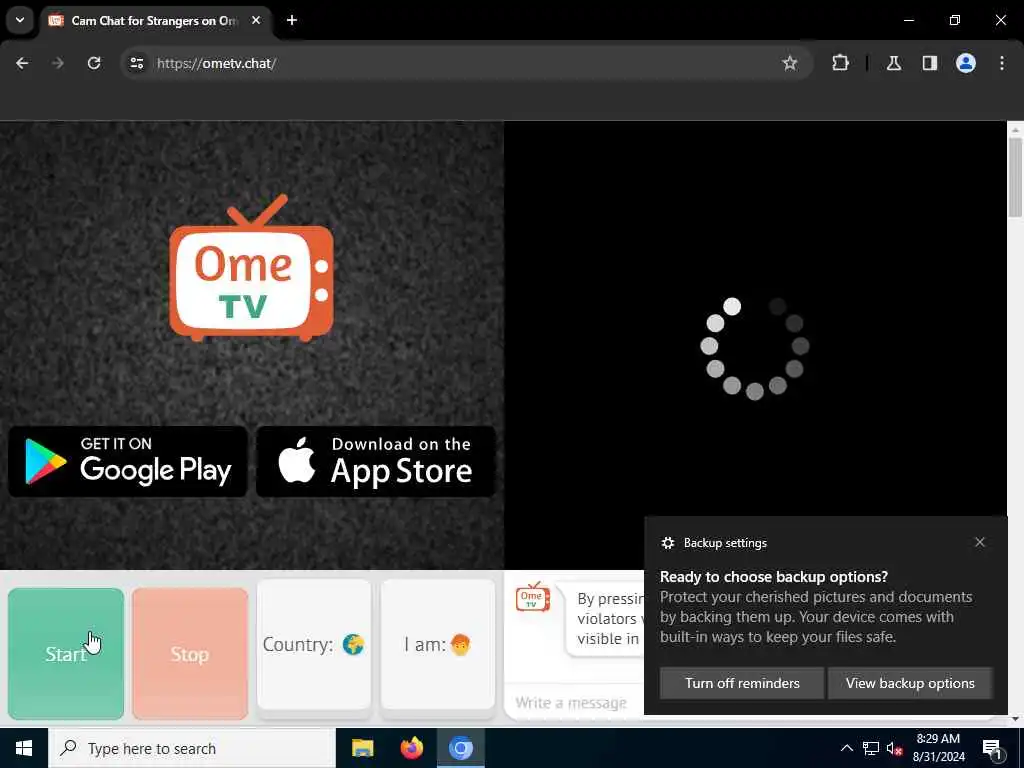Viewport: 1024px width, 768px height.
Task: Go back in browser history
Action: (22, 63)
